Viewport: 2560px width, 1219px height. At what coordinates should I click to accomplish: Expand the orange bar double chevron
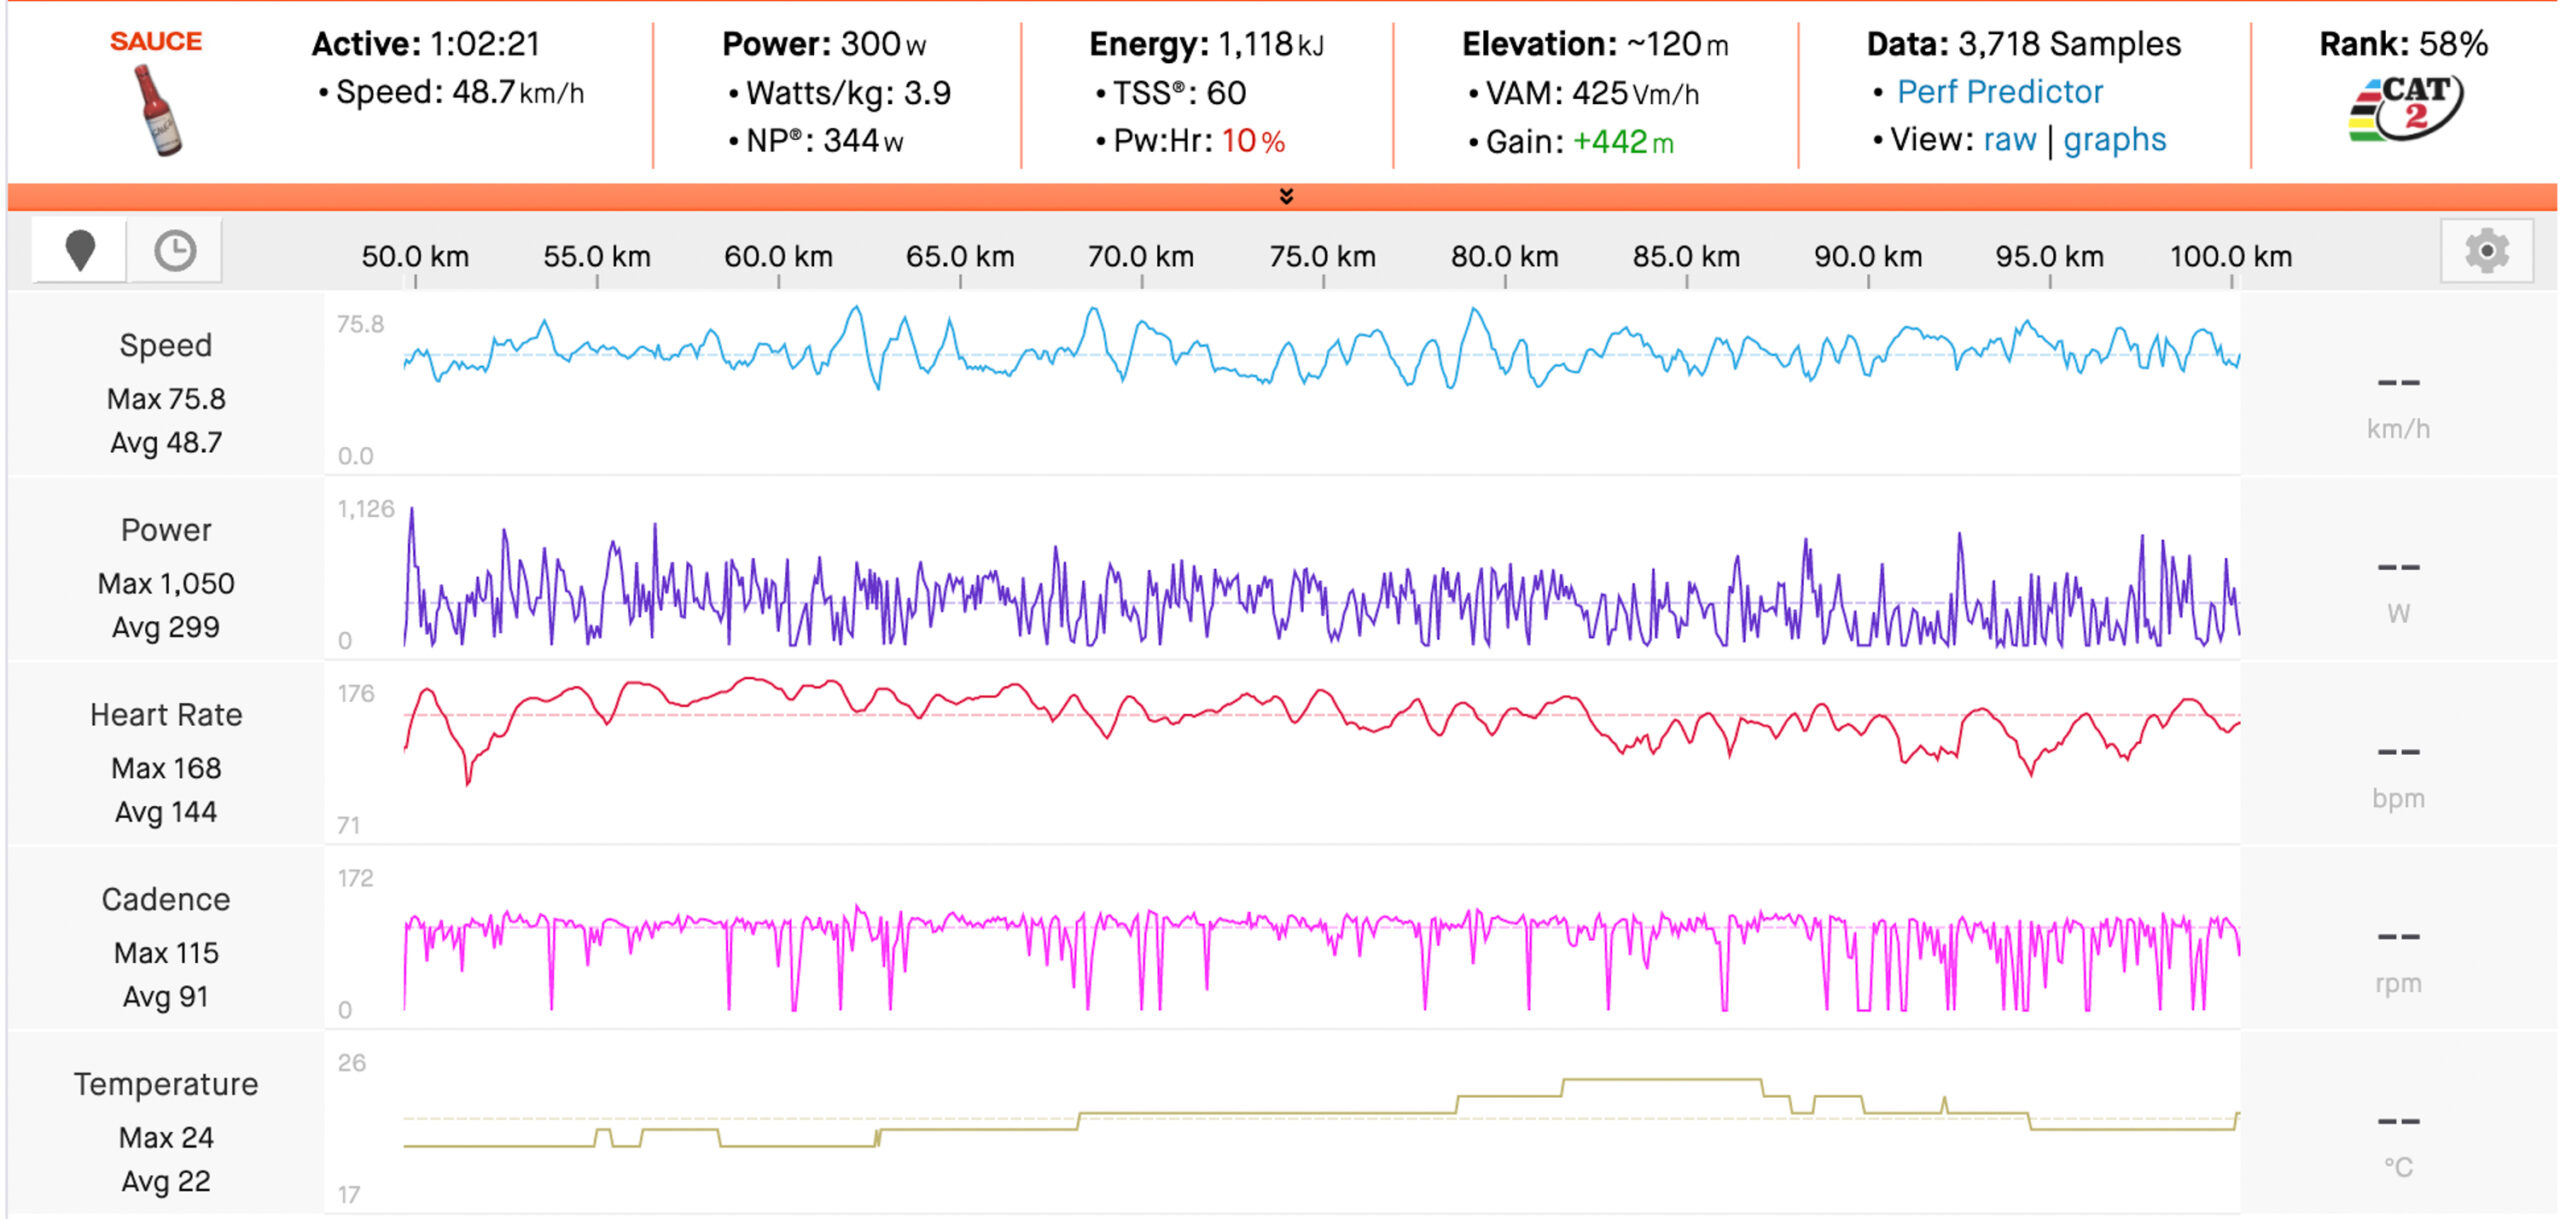pyautogui.click(x=1286, y=196)
